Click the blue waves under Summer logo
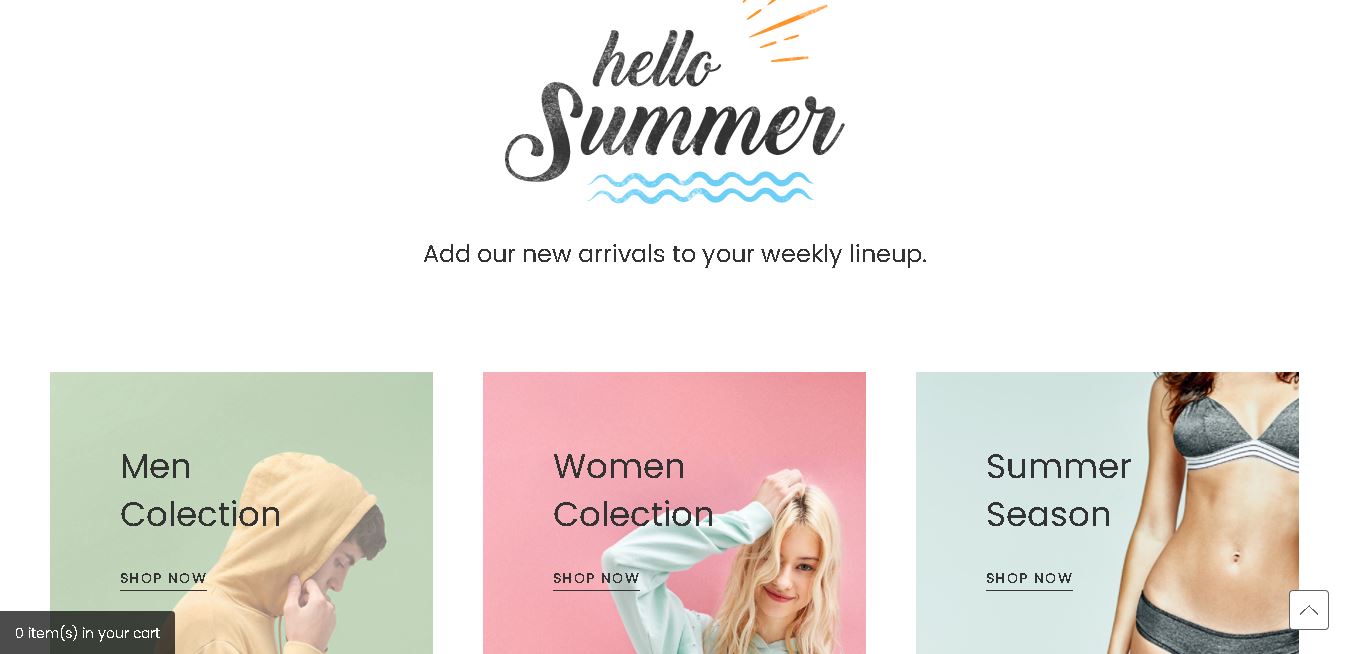Viewport: 1348px width, 654px height. coord(701,187)
